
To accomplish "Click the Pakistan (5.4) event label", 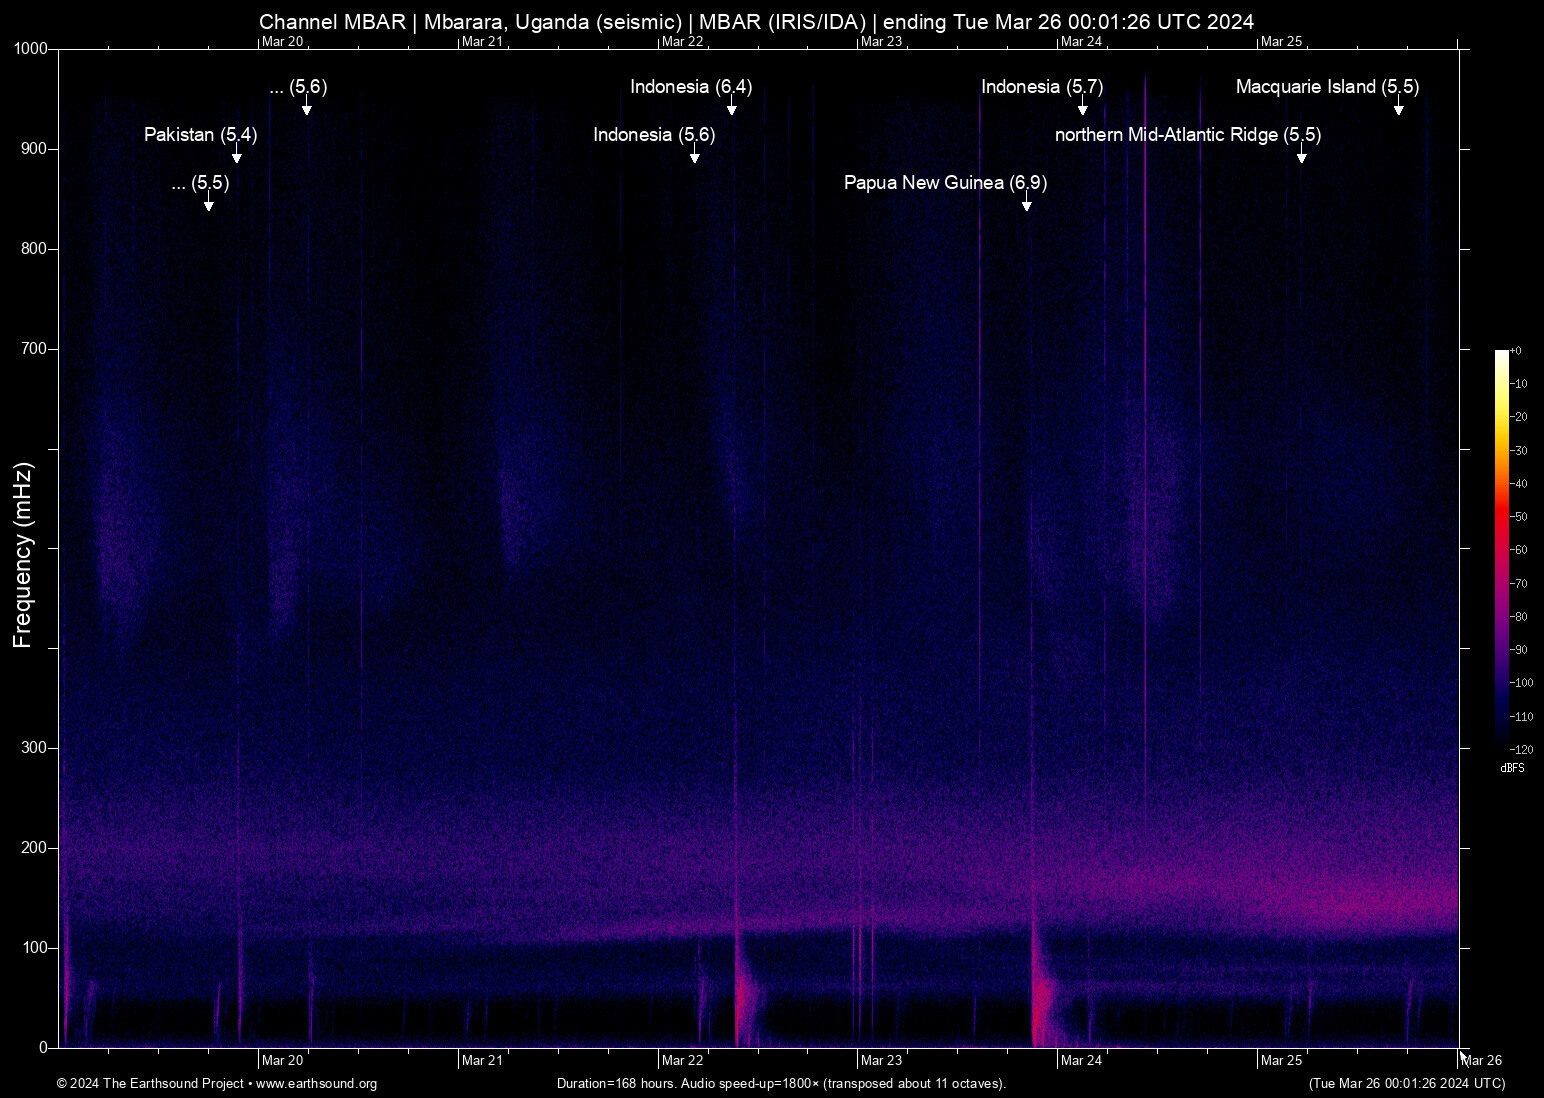I will click(200, 135).
